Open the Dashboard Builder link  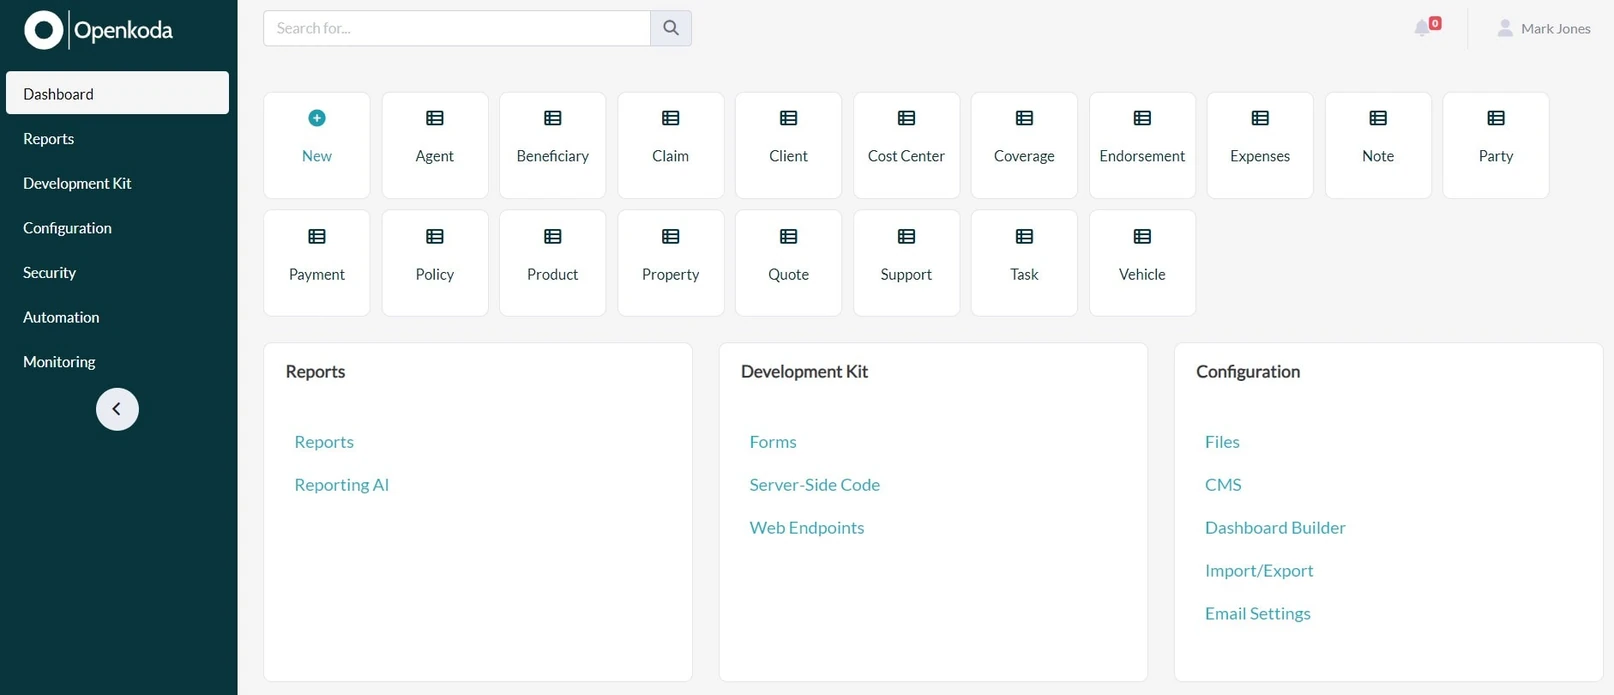tap(1275, 528)
